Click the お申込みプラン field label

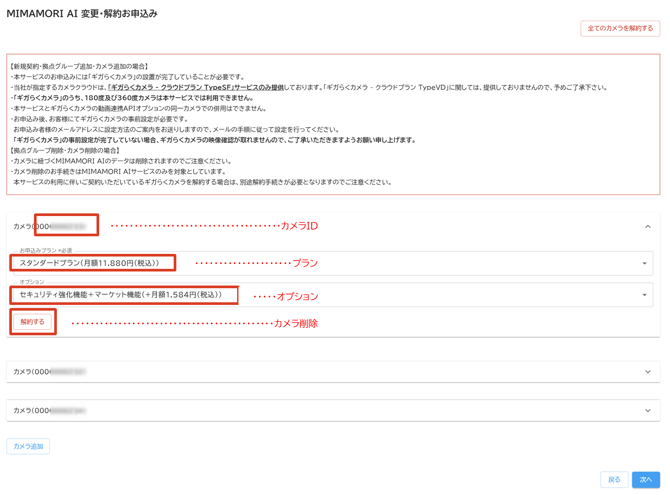[x=45, y=250]
